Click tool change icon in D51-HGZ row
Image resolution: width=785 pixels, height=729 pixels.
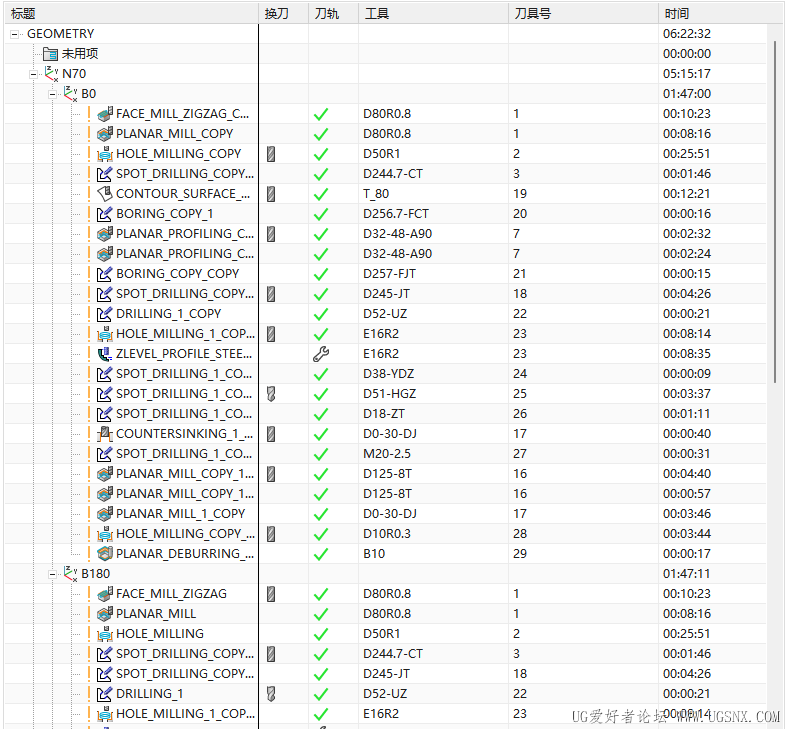pyautogui.click(x=271, y=394)
